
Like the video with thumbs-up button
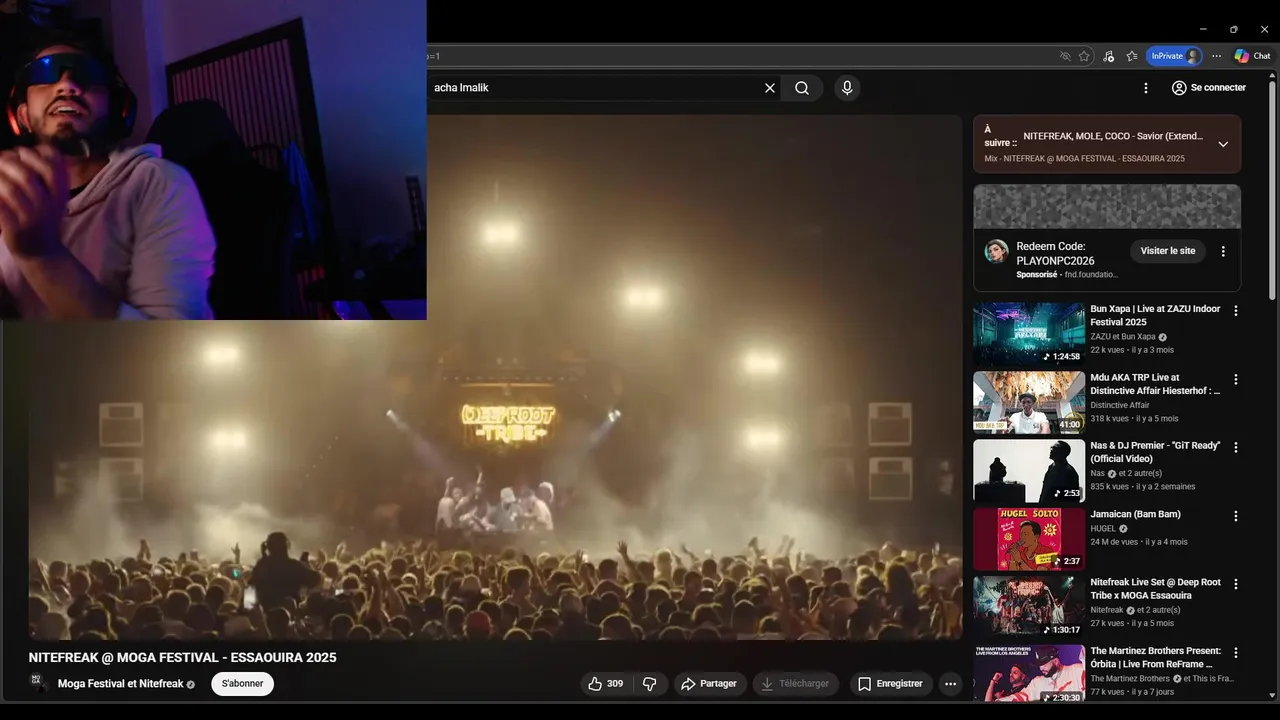click(x=606, y=684)
